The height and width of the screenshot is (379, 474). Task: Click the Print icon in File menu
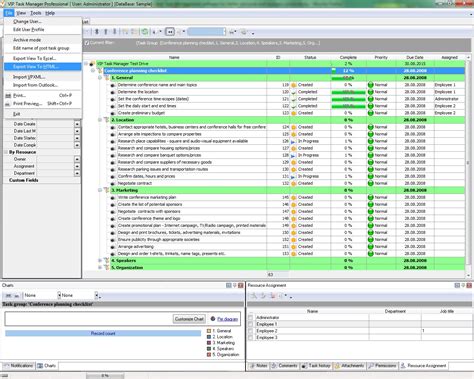pos(8,96)
